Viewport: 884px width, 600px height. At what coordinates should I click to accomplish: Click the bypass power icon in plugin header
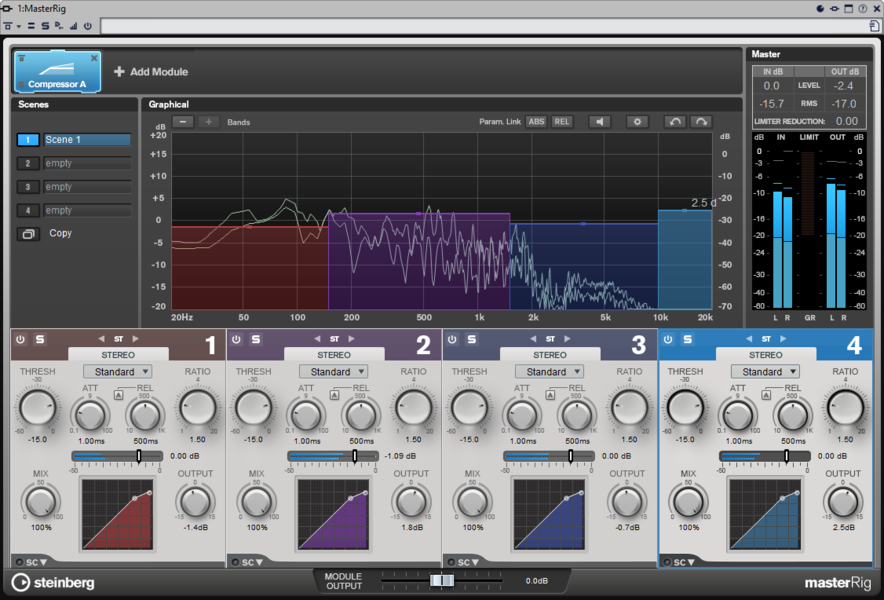[87, 26]
